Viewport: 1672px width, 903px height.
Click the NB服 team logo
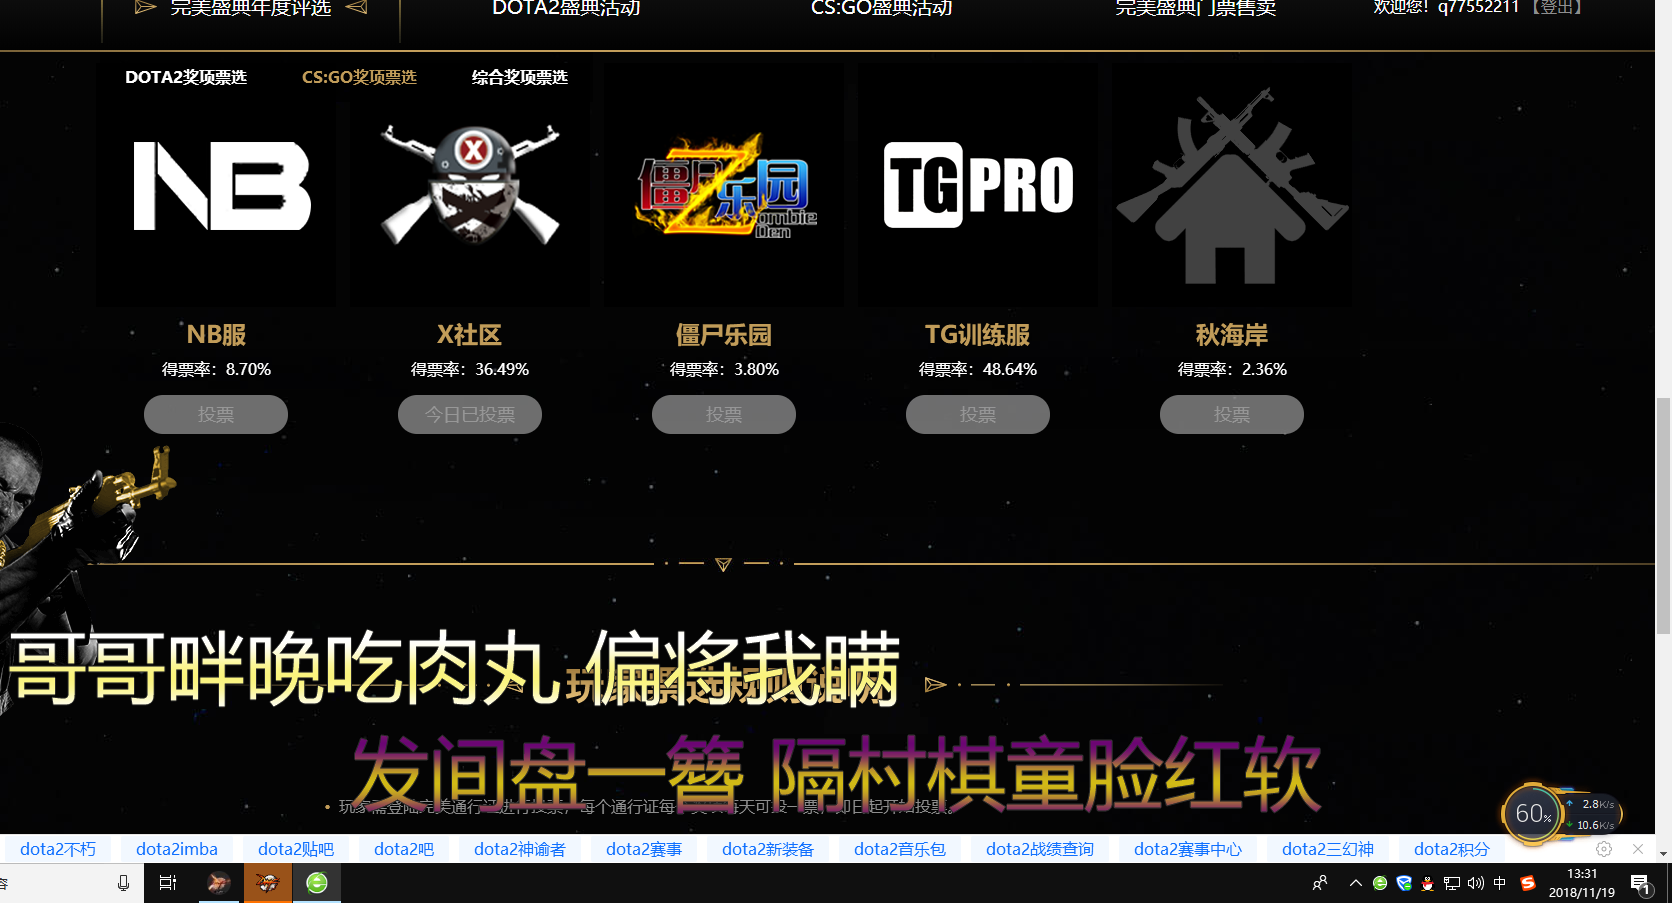(221, 186)
